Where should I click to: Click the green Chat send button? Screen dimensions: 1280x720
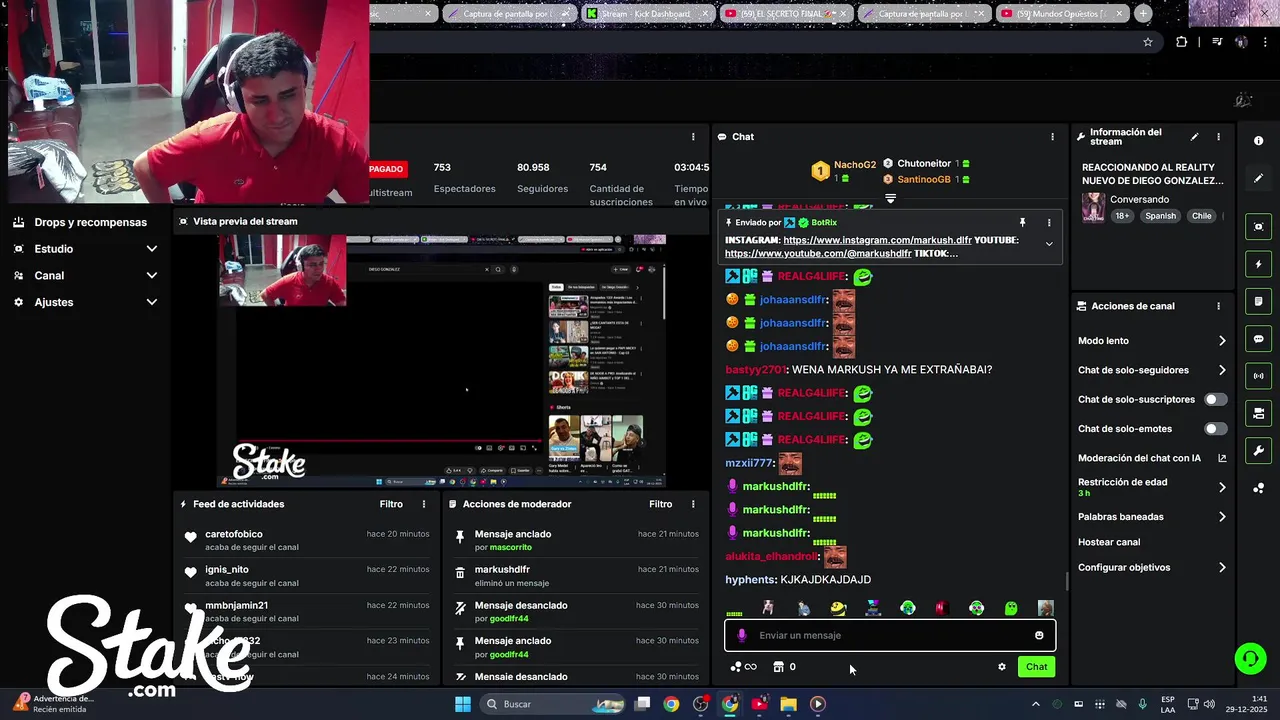(x=1036, y=667)
